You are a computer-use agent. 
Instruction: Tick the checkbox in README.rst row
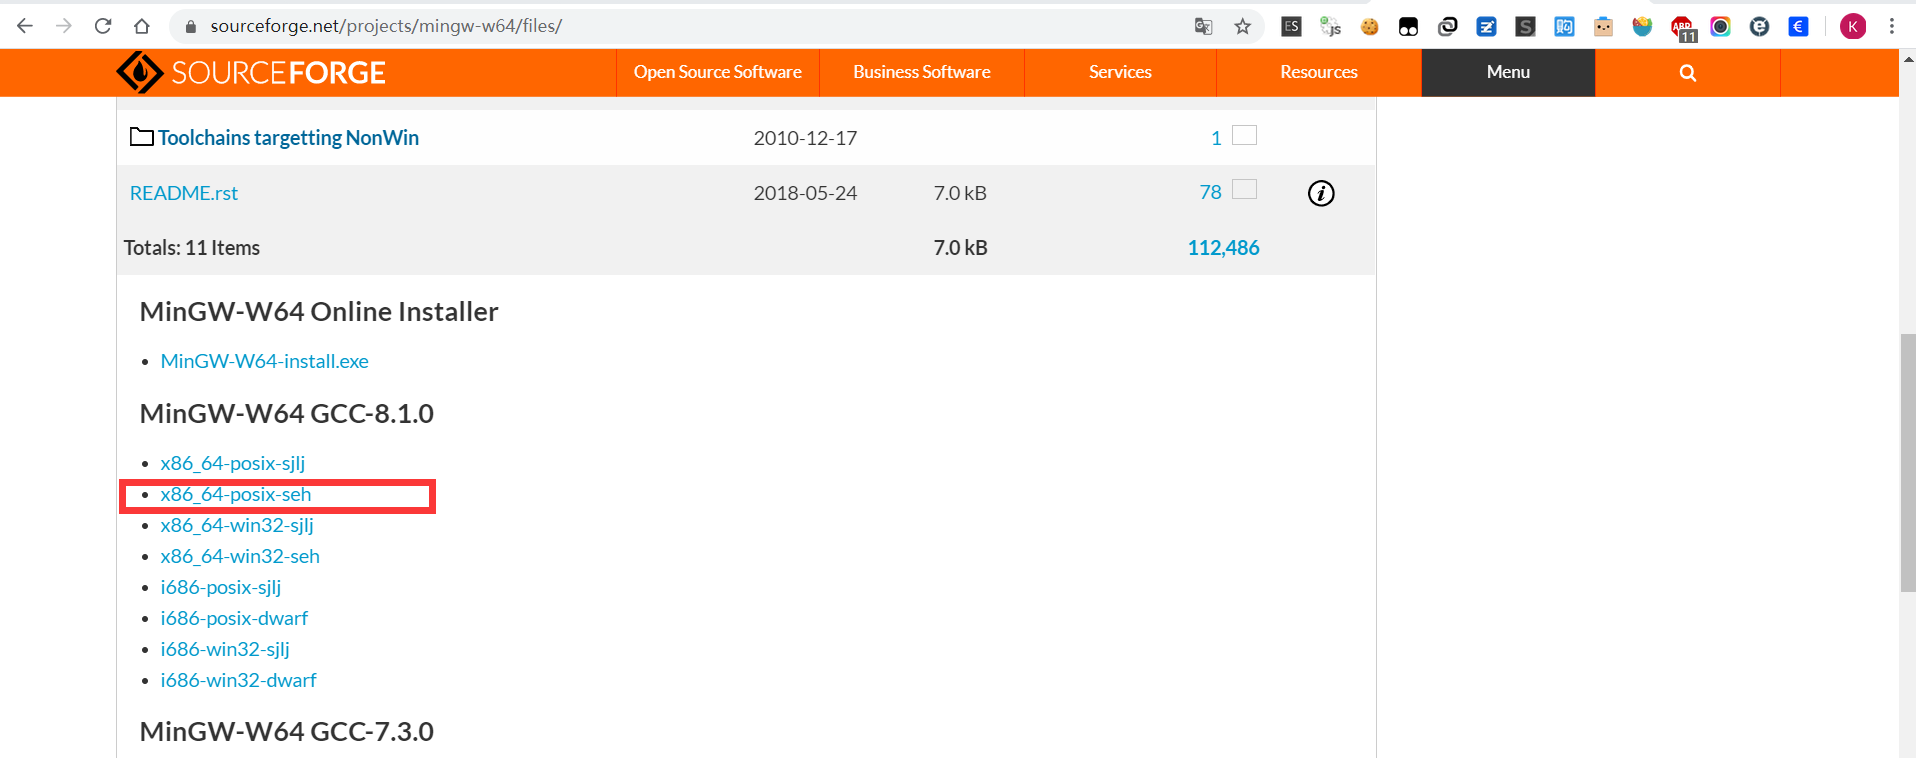click(x=1244, y=189)
